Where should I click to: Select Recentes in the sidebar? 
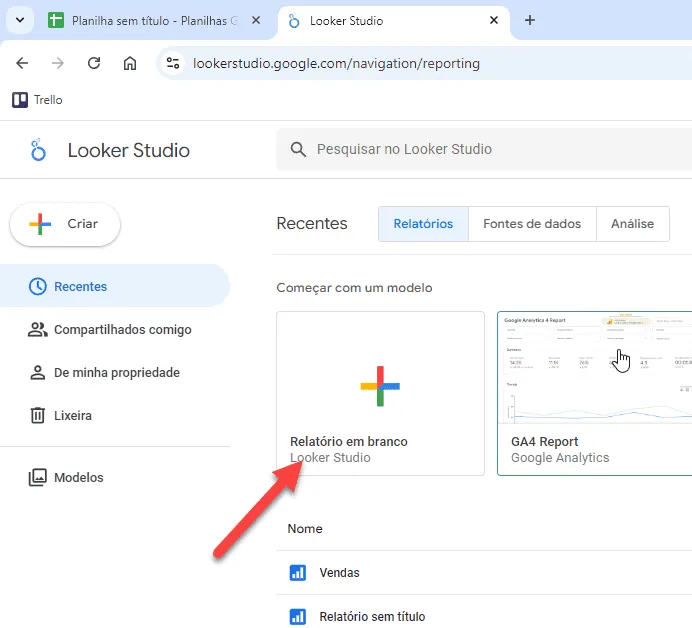pos(115,286)
